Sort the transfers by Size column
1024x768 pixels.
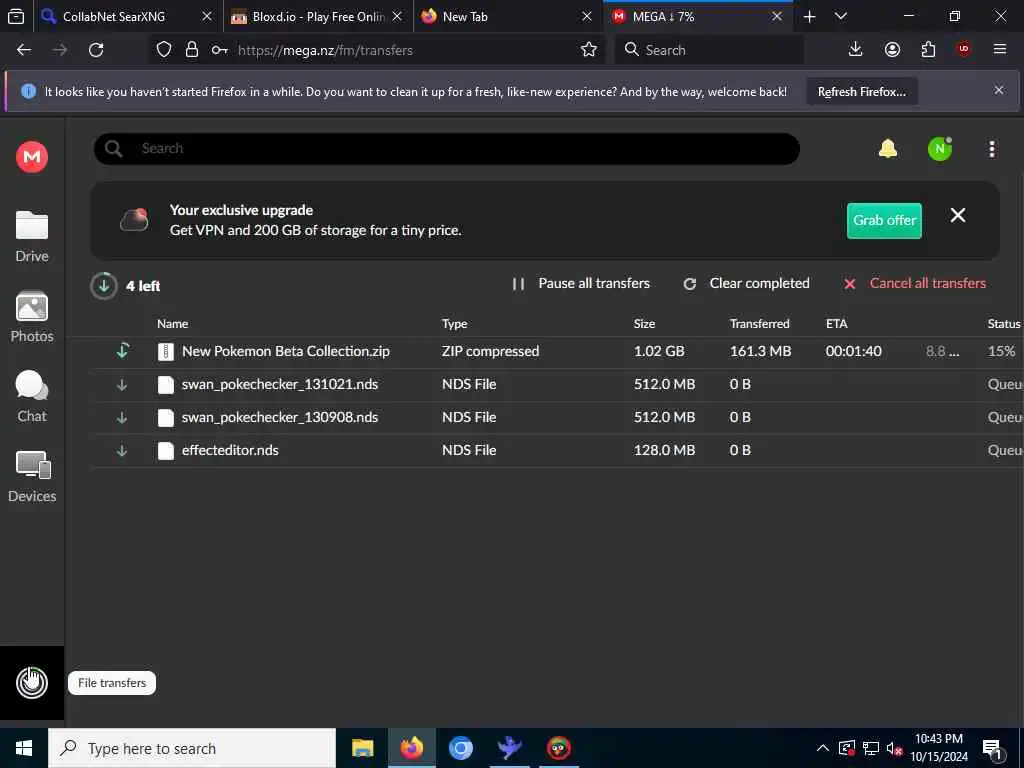click(644, 324)
